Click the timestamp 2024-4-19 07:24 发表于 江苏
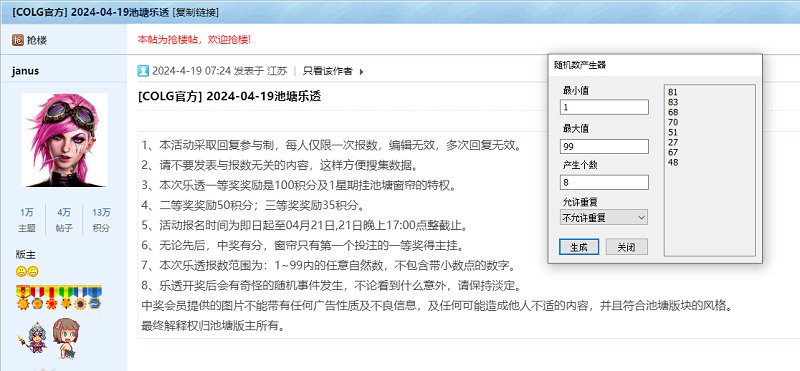This screenshot has width=800, height=371. click(219, 71)
